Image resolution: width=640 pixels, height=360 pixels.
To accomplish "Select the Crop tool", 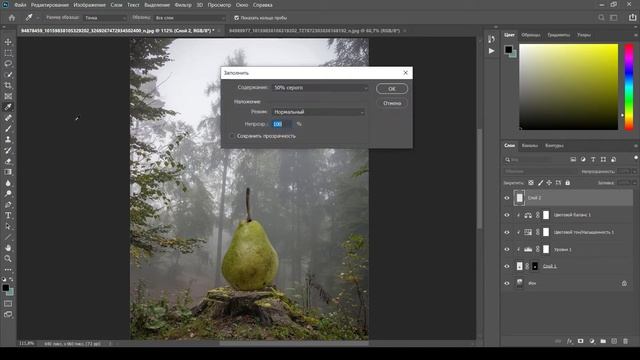I will click(8, 85).
